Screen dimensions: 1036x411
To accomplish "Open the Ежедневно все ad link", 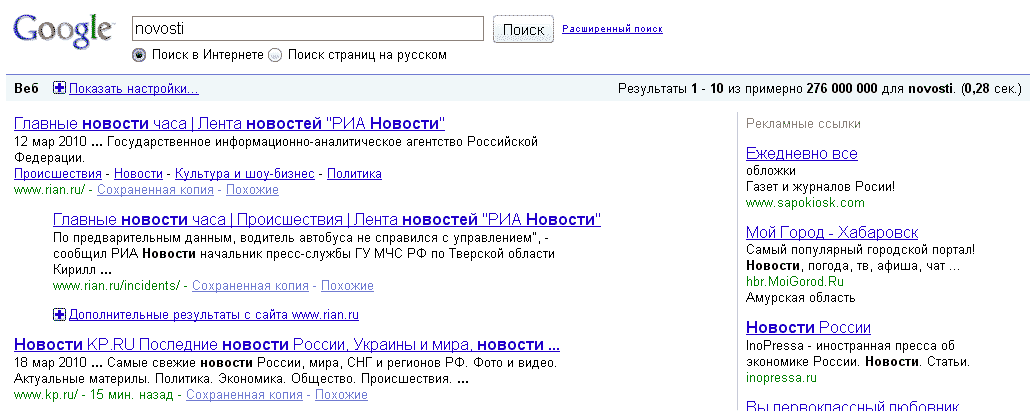I will pos(801,154).
